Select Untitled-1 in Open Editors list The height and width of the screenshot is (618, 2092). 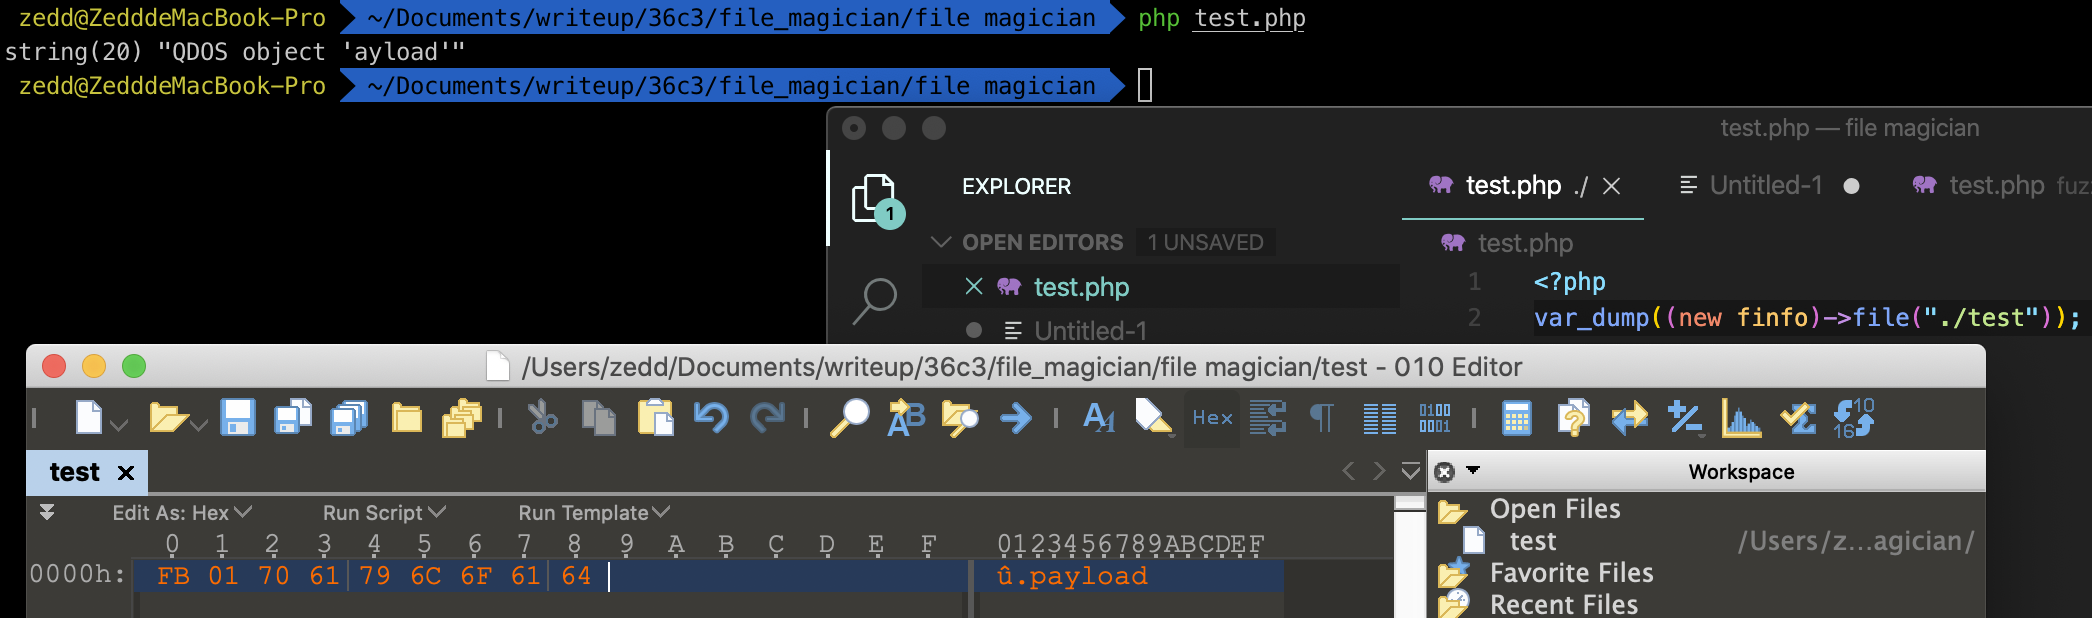point(1090,330)
